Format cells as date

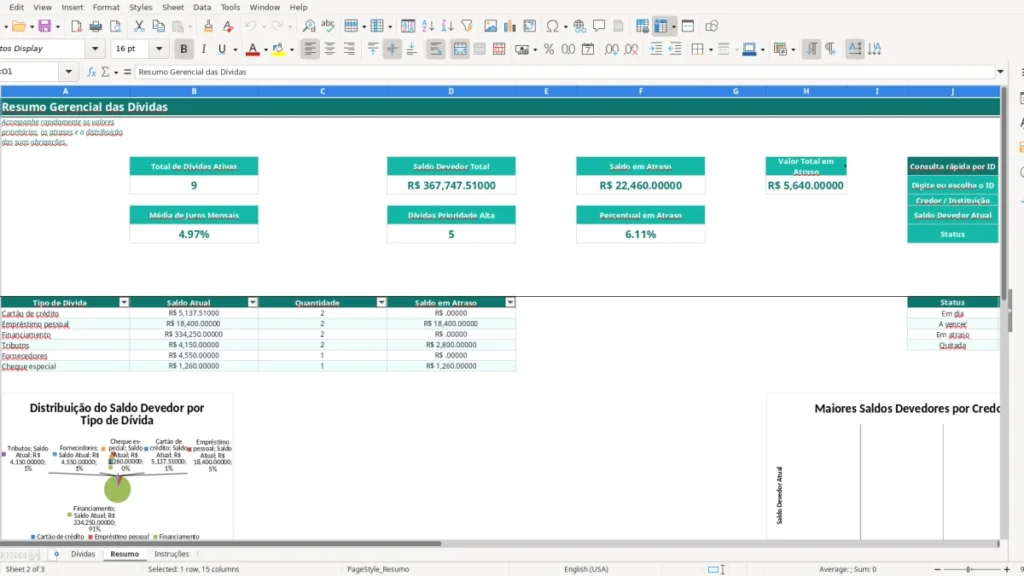pyautogui.click(x=588, y=49)
